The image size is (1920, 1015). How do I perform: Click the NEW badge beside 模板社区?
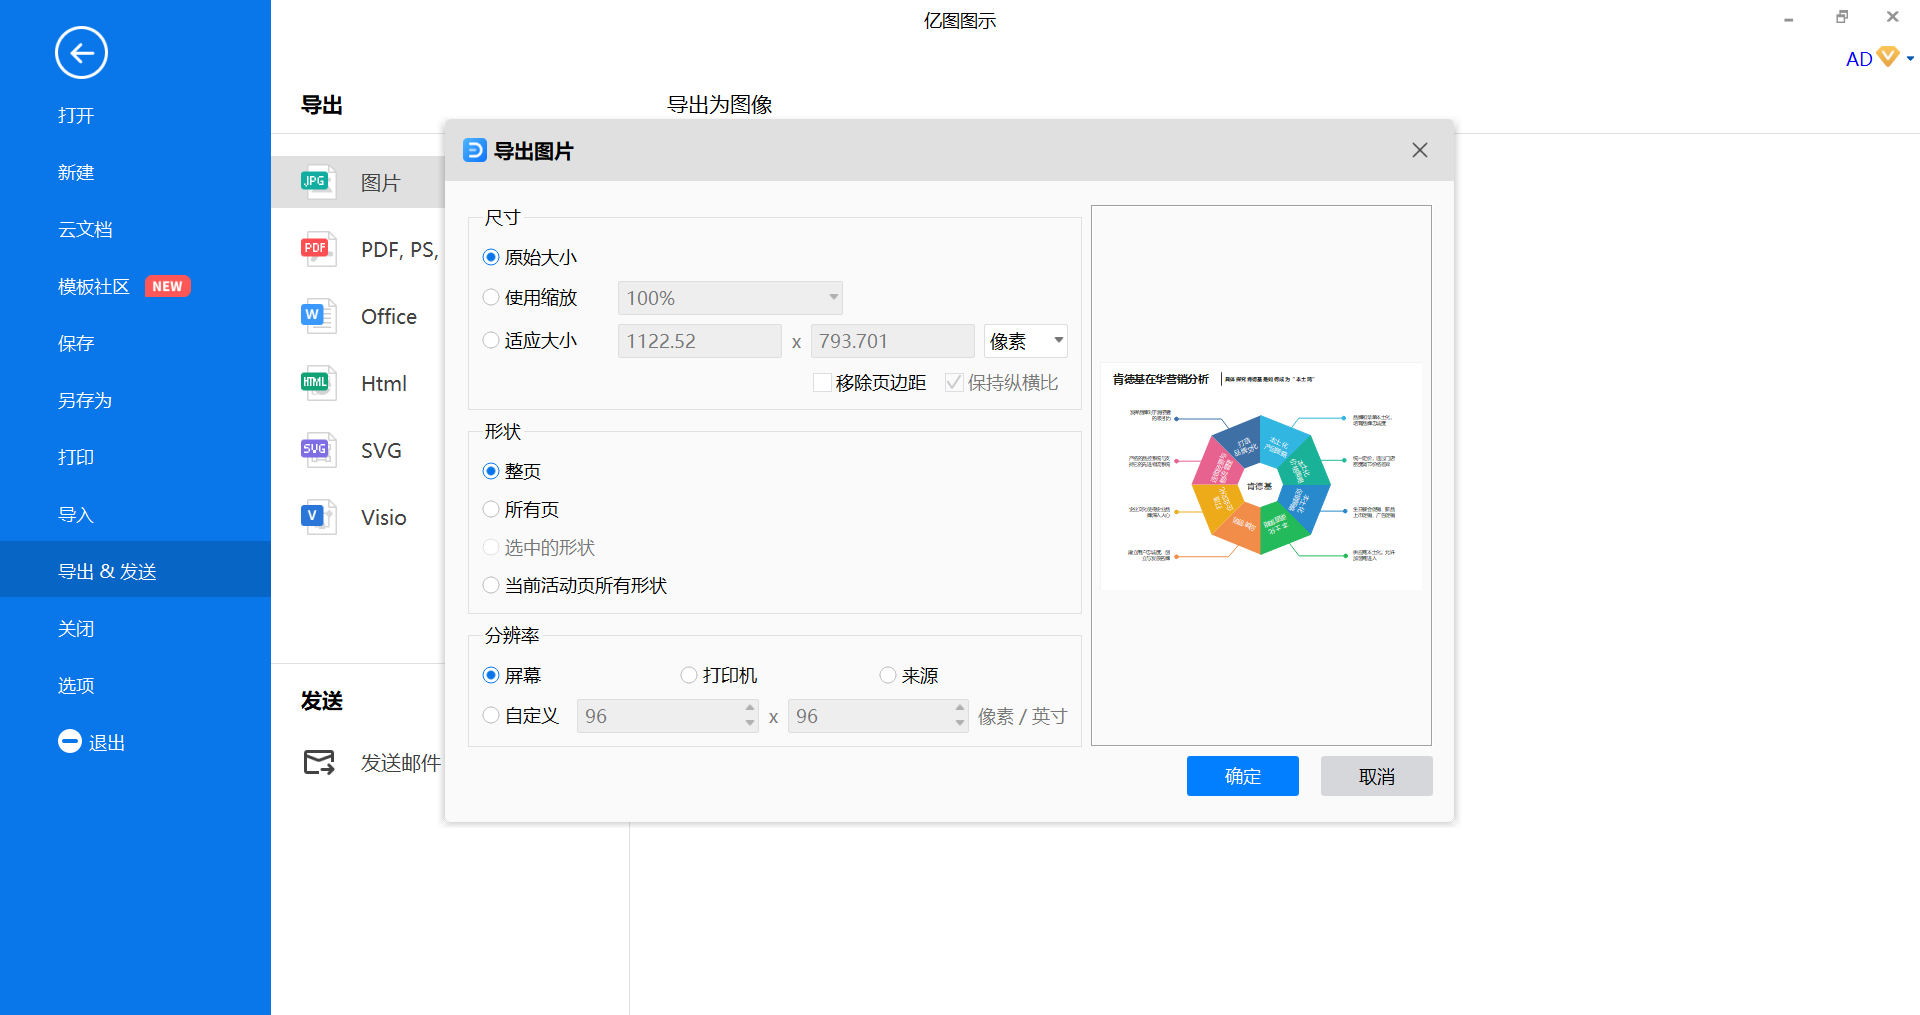167,286
